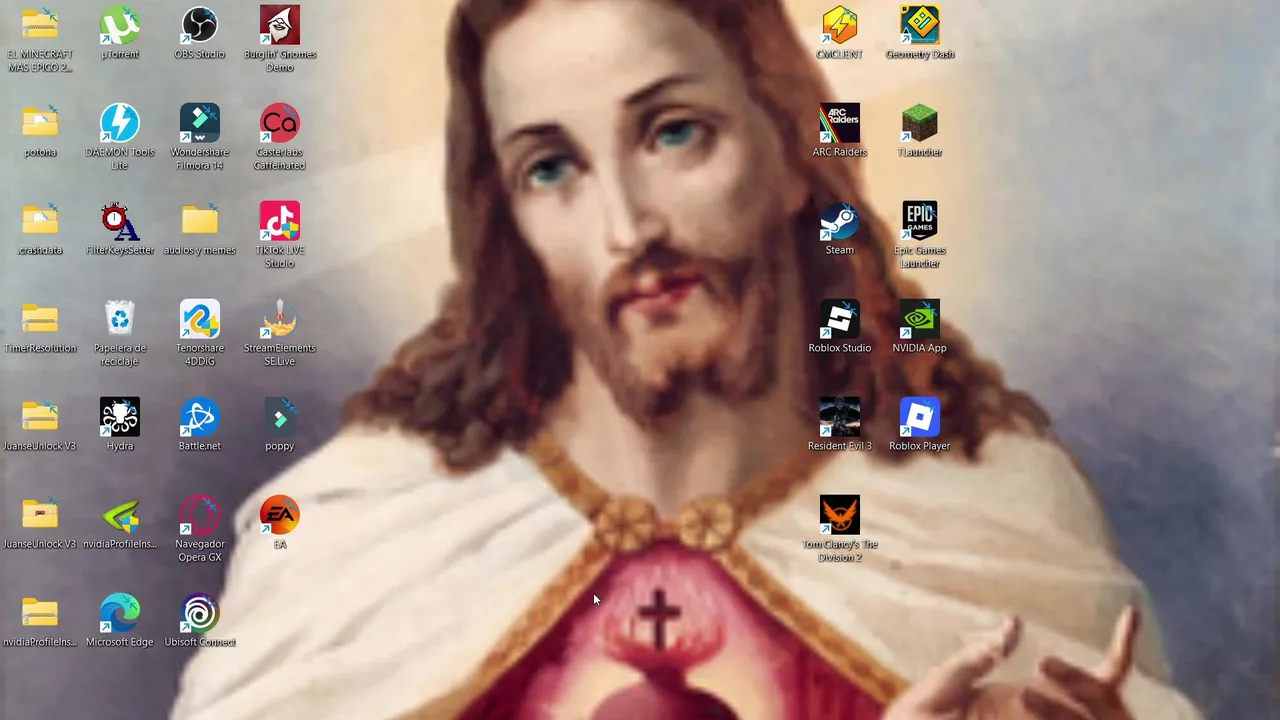The image size is (1280, 720).
Task: Launch the Geometry Dash shortcut
Action: coord(920,26)
